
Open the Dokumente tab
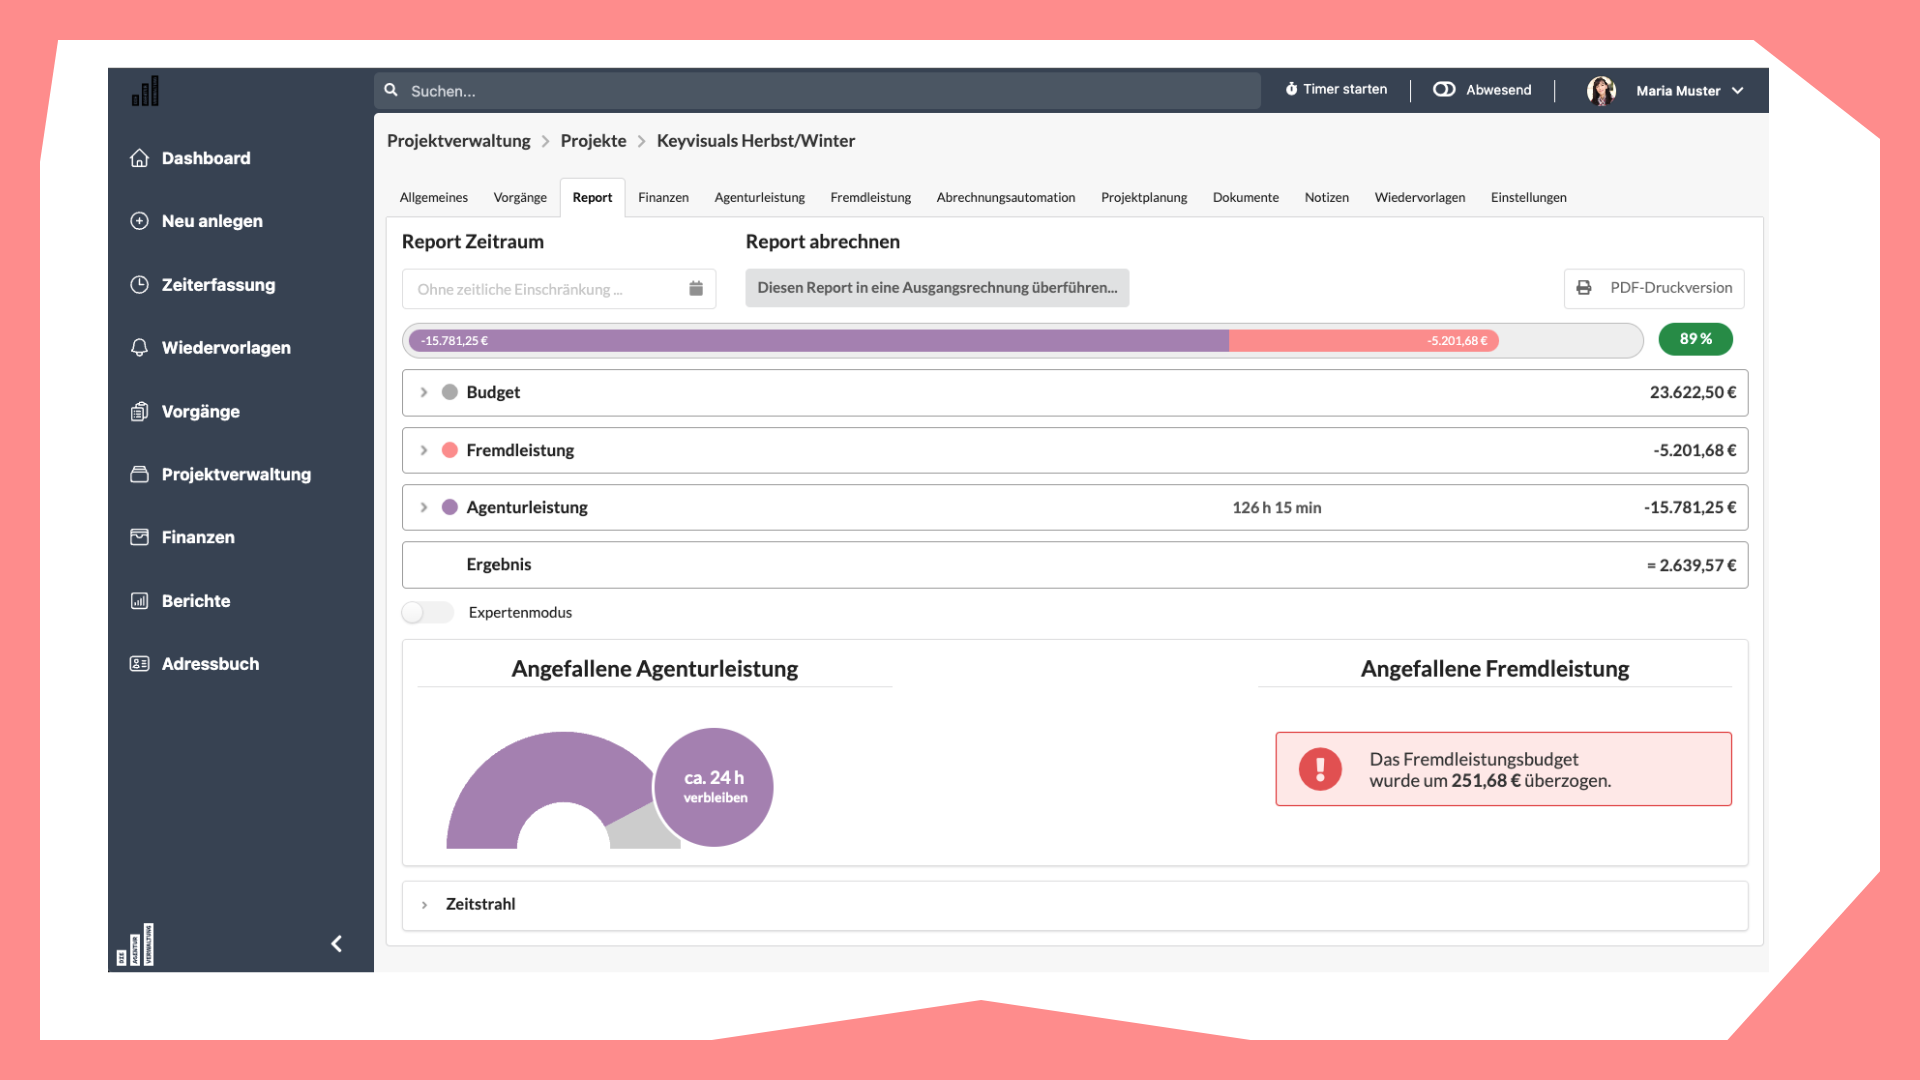(x=1246, y=197)
